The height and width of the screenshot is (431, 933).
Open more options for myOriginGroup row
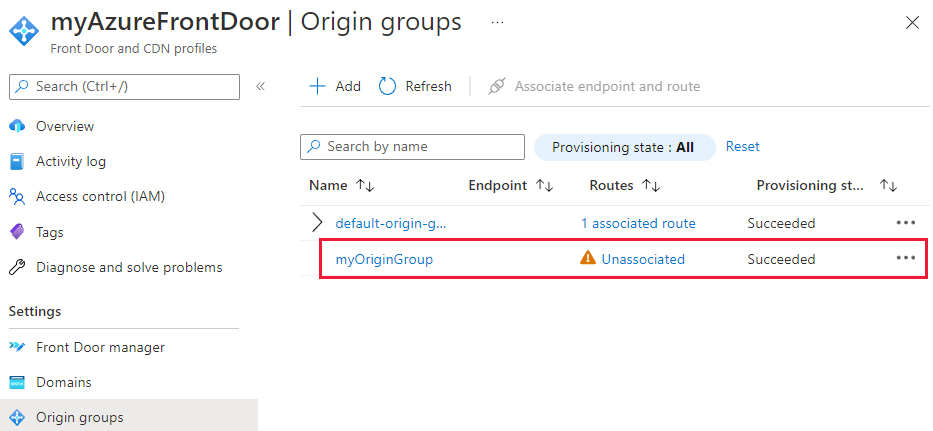[906, 258]
